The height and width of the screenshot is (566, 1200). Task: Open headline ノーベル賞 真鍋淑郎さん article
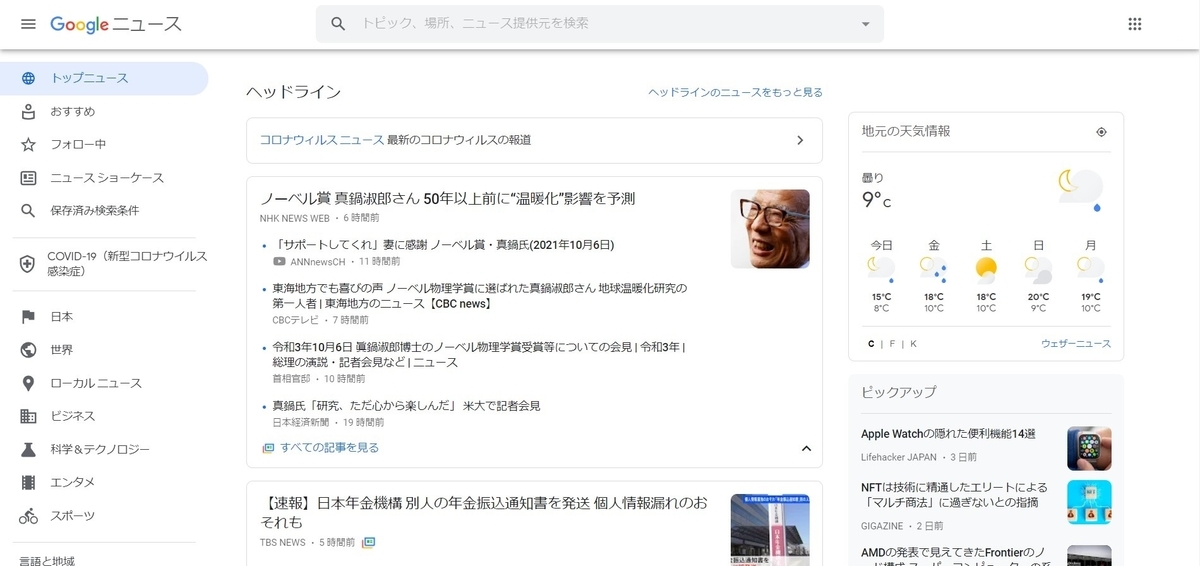[x=447, y=198]
